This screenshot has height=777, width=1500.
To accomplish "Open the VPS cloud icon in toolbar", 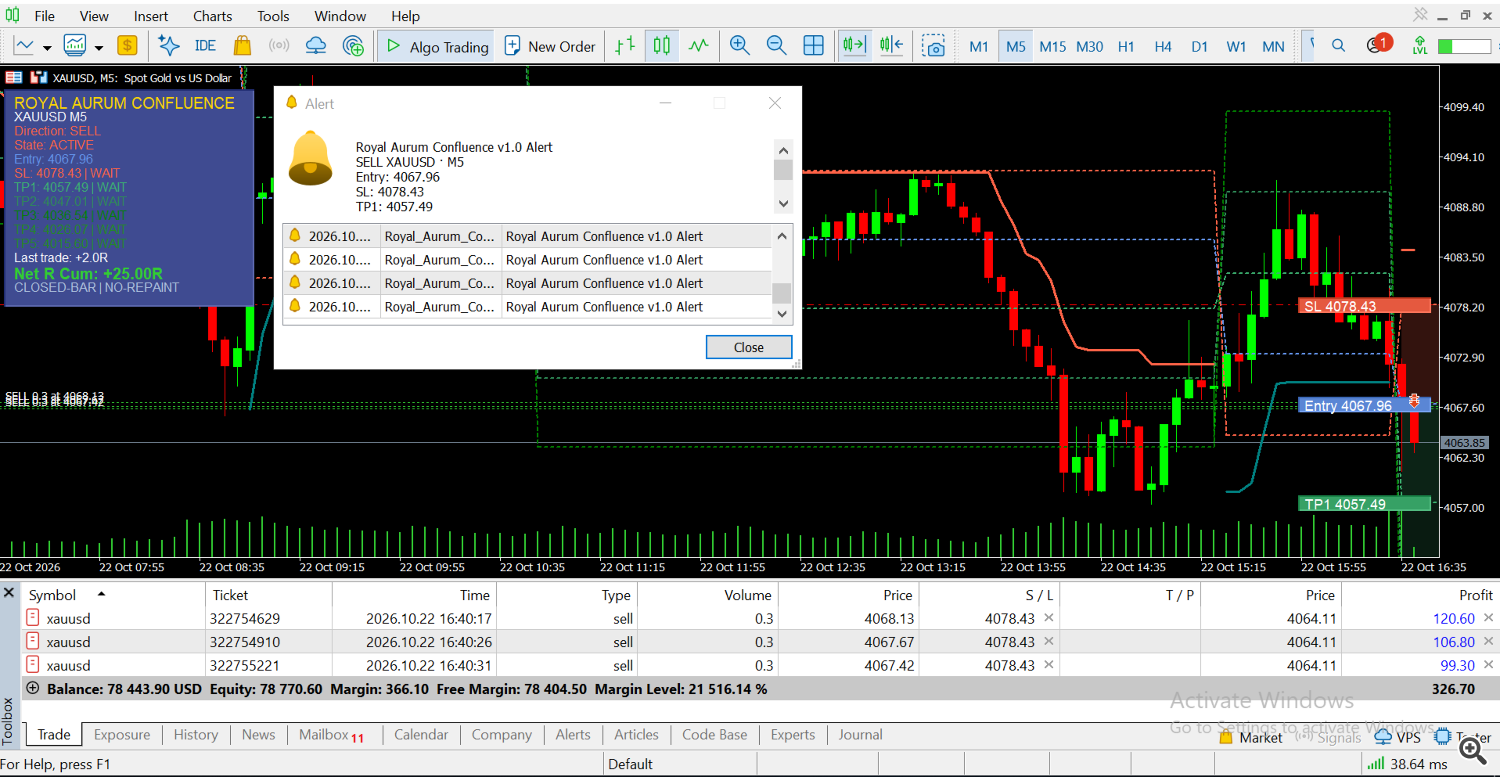I will pos(316,46).
